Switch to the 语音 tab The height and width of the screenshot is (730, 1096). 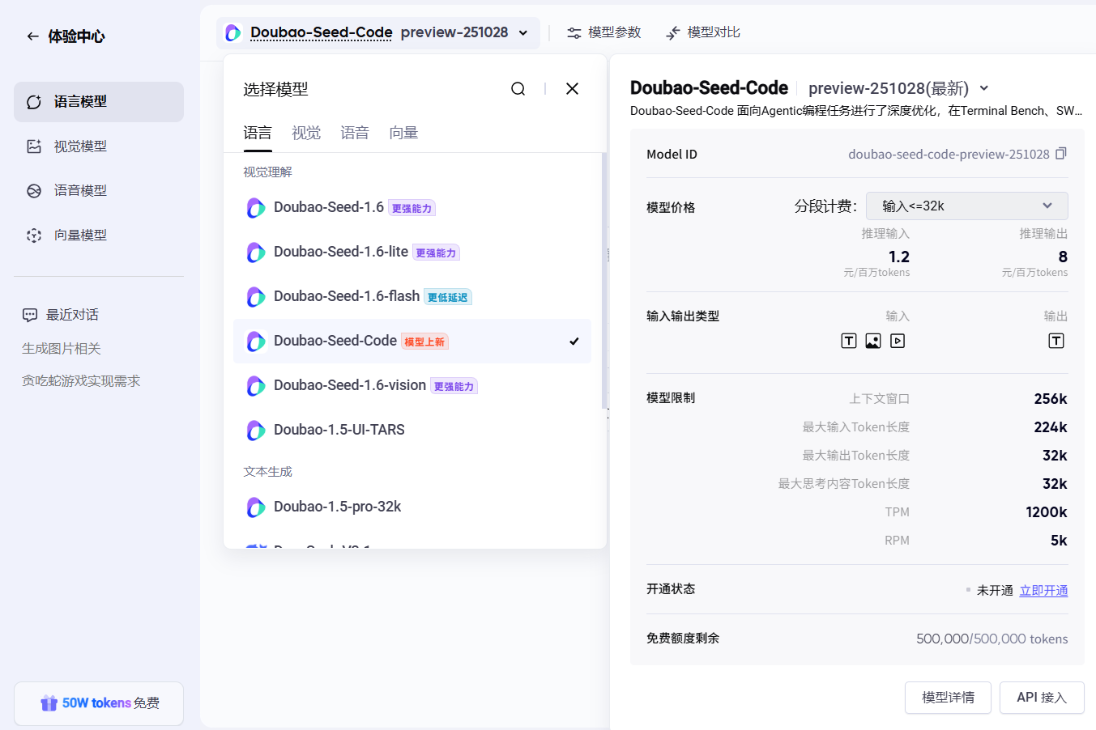(x=354, y=133)
